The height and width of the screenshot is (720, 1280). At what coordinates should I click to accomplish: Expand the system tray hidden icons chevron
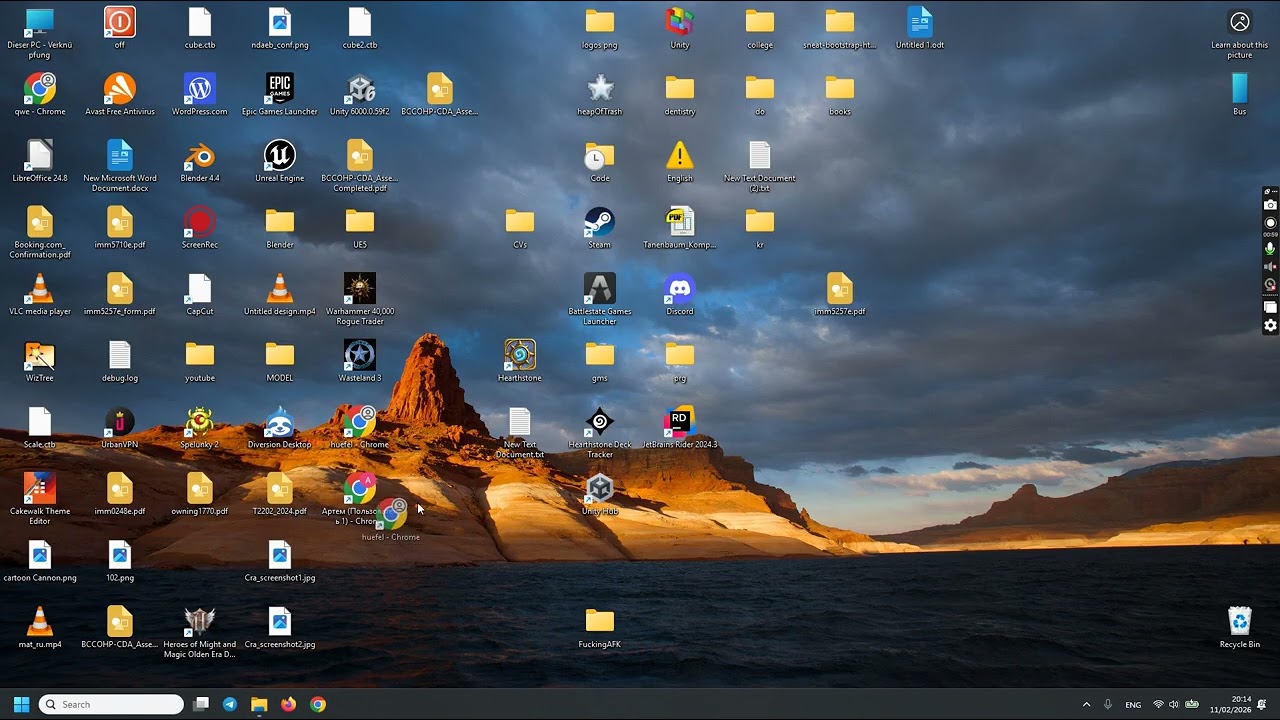tap(1086, 704)
